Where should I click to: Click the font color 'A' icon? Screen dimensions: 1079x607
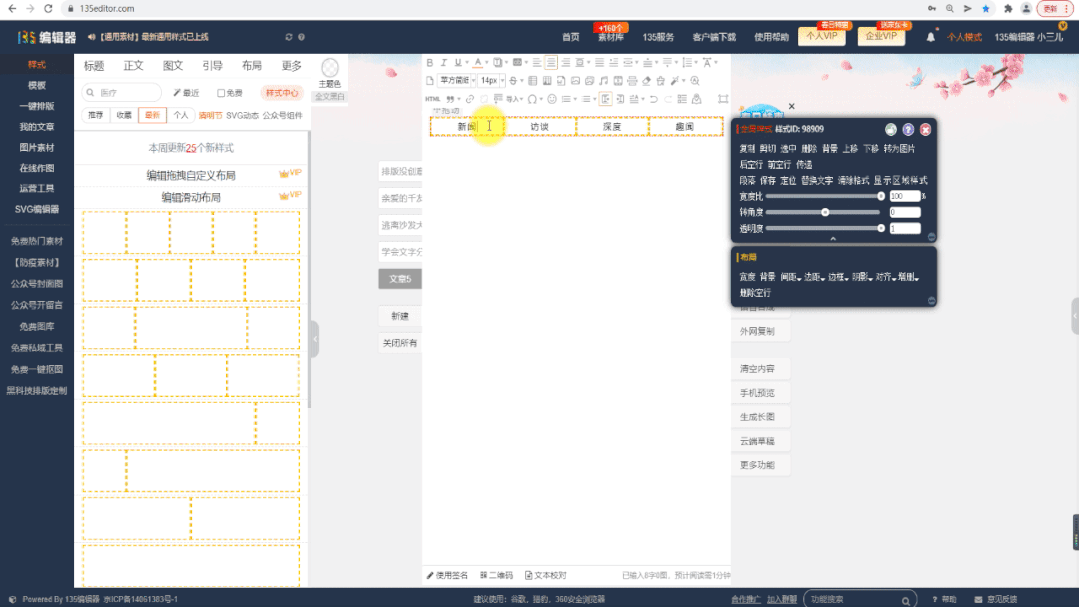478,63
